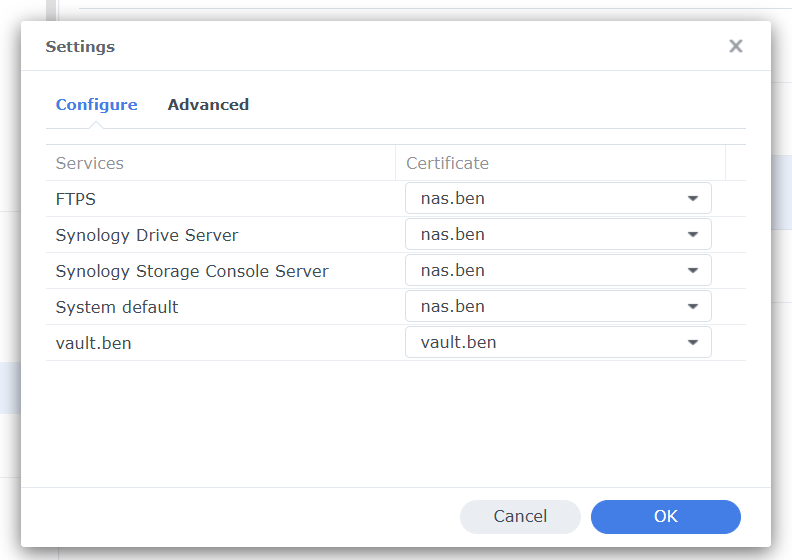792x560 pixels.
Task: Click the arrow icon in the FTPS certificate box
Action: coord(693,198)
